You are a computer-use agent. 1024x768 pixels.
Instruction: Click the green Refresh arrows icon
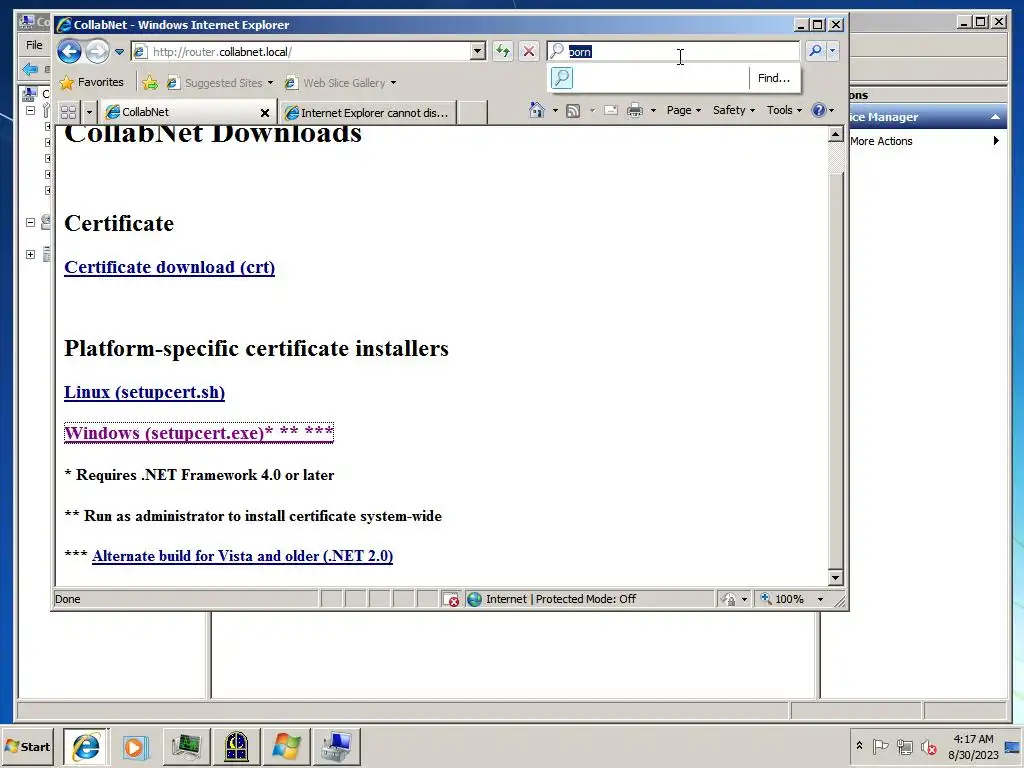(502, 51)
